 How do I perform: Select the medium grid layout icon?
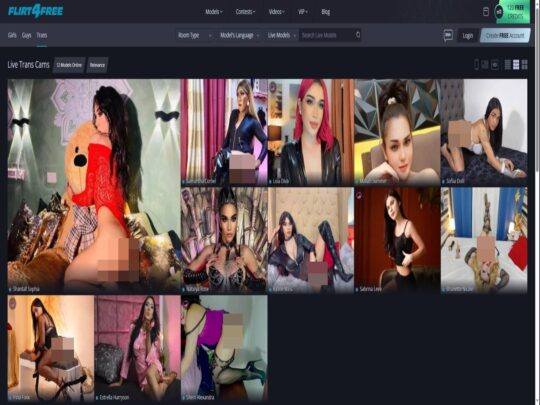tap(516, 64)
